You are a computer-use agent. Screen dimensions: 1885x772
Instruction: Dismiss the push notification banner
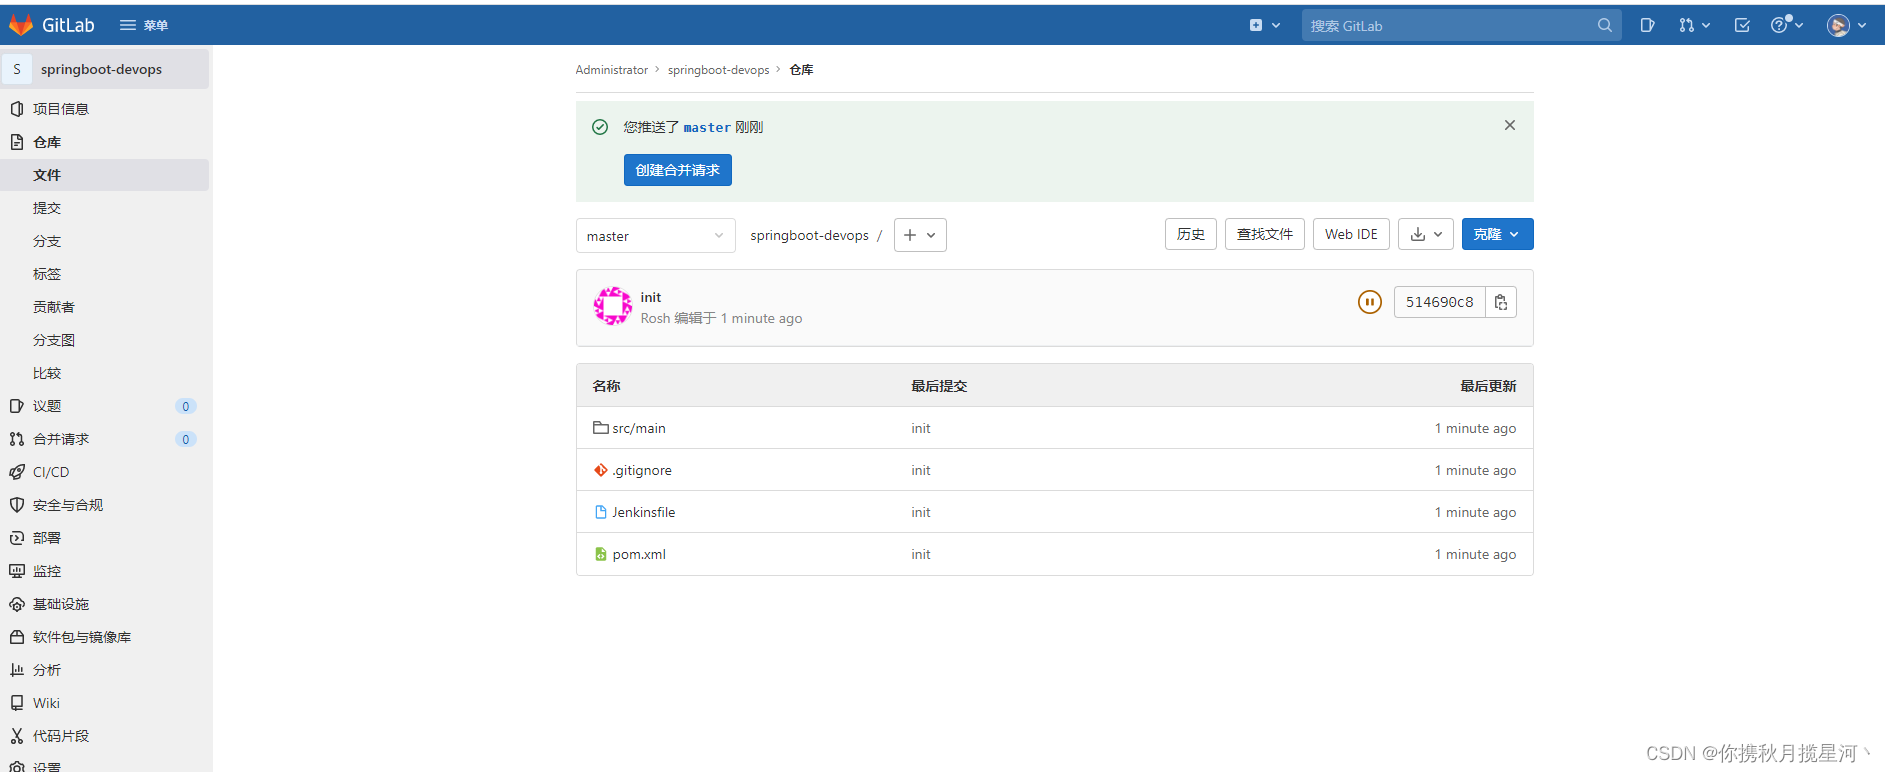tap(1510, 125)
